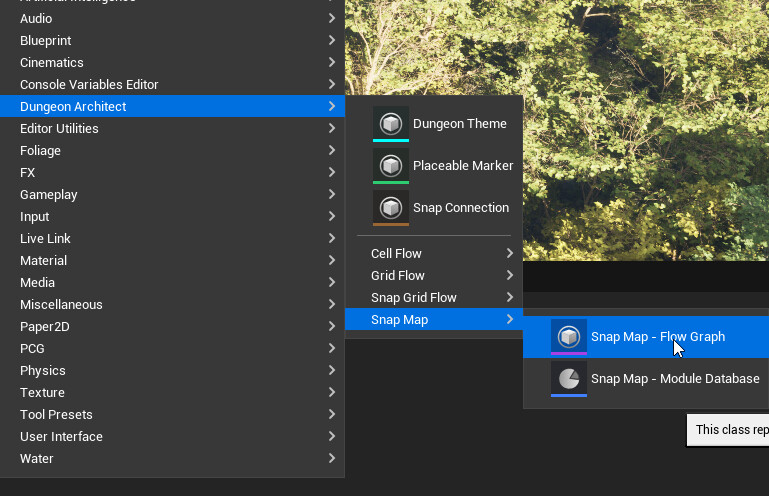Select the Placeable Marker label
769x496 pixels.
[463, 166]
